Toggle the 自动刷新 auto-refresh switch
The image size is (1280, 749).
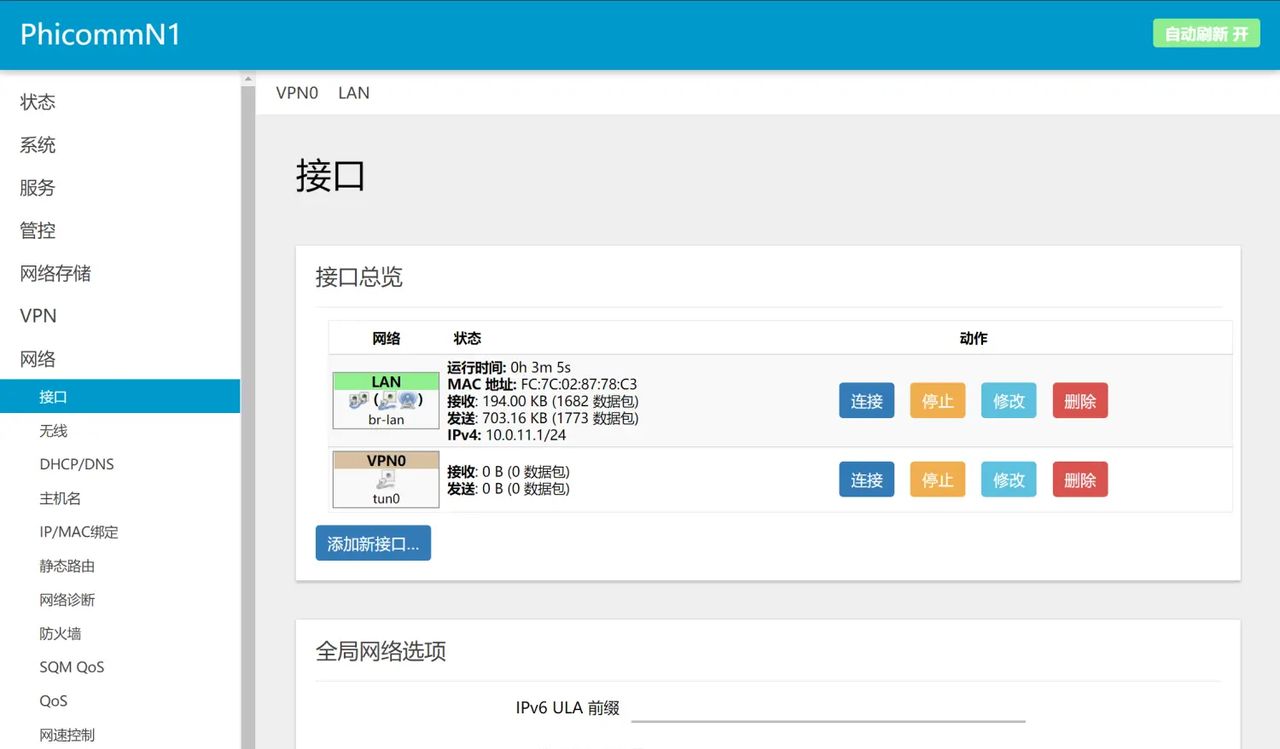pyautogui.click(x=1206, y=32)
